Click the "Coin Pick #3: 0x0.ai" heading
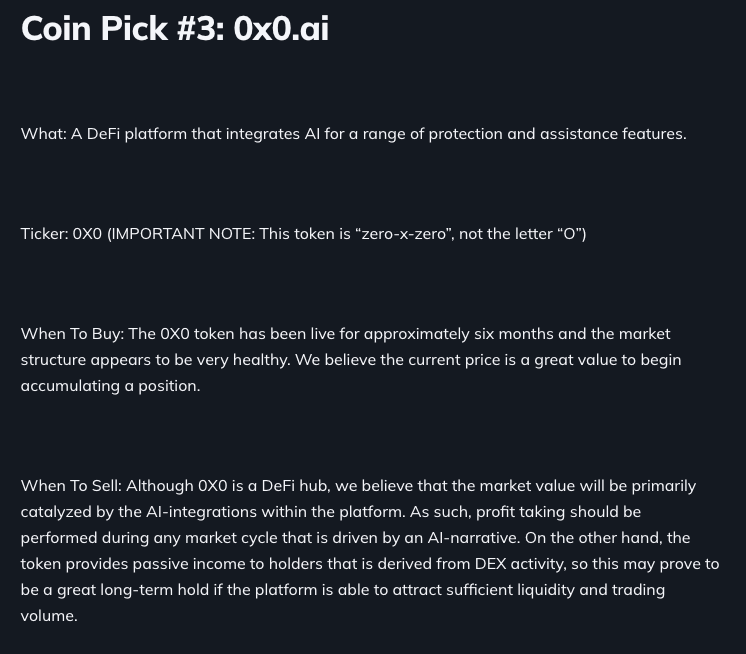Image resolution: width=746 pixels, height=654 pixels. point(174,29)
